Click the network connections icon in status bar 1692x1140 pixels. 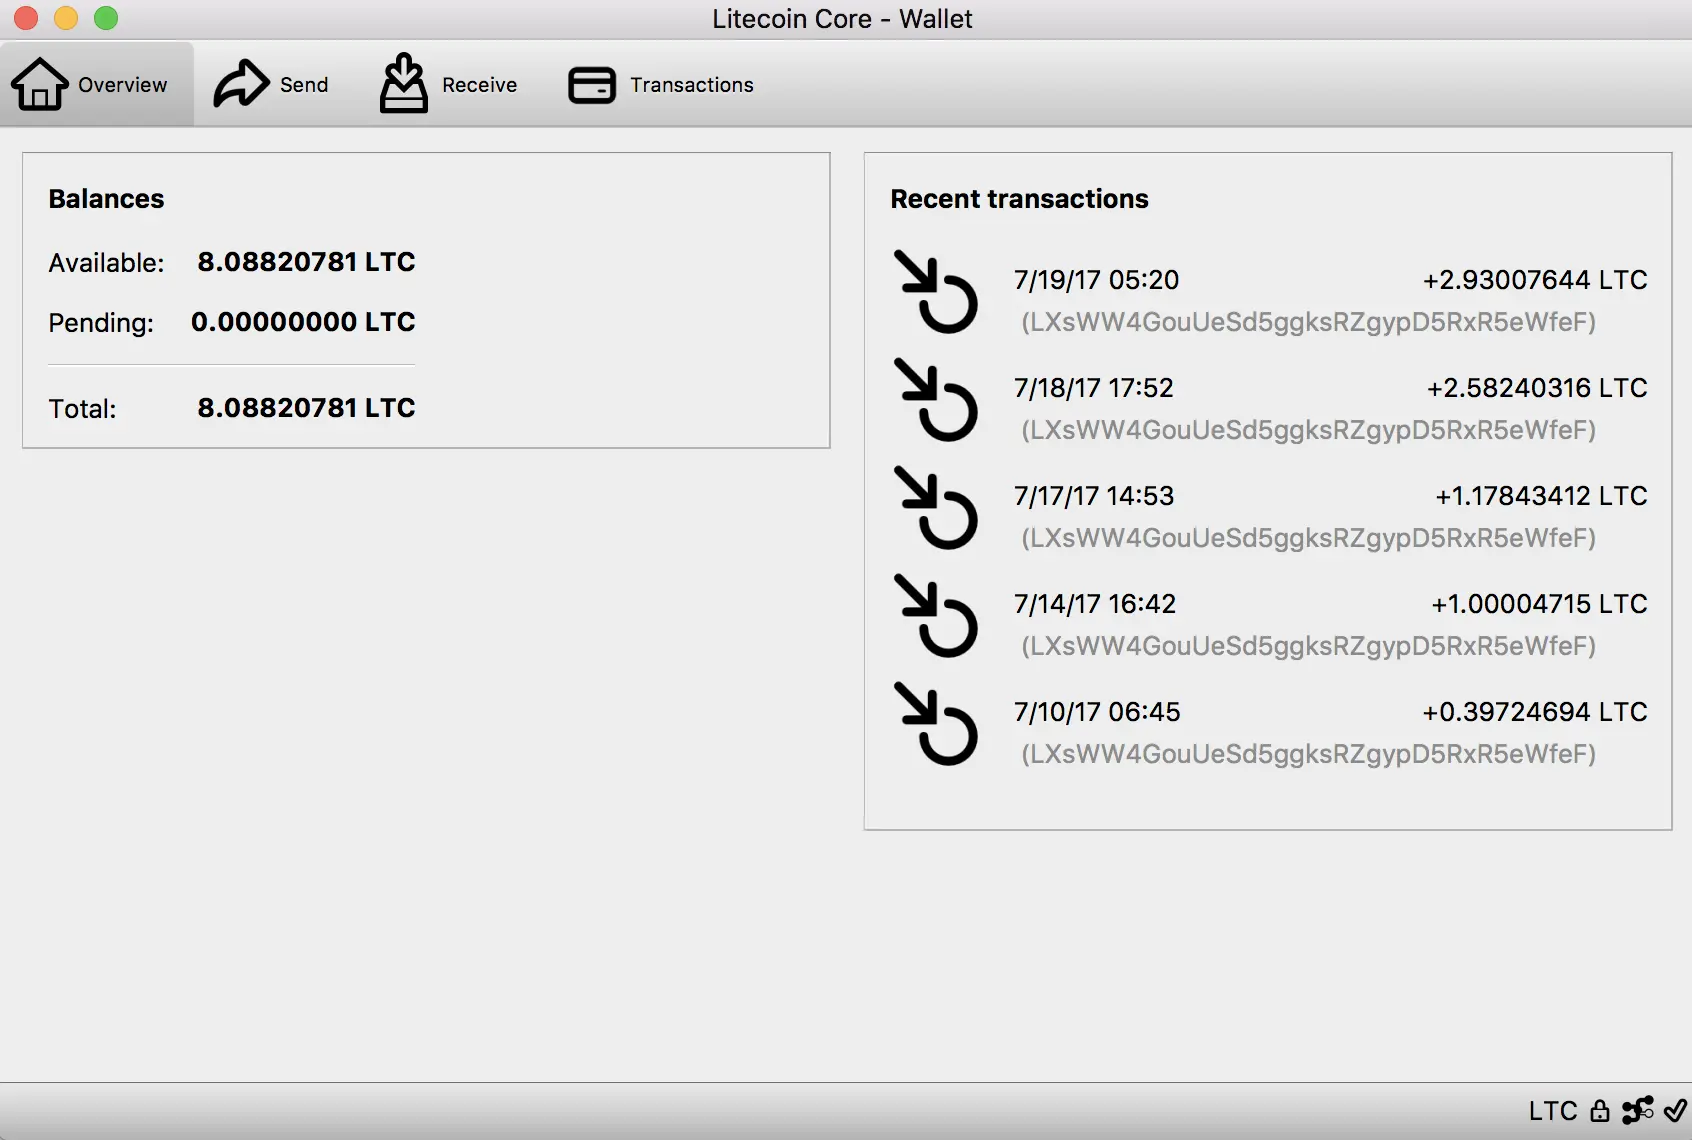pyautogui.click(x=1638, y=1110)
